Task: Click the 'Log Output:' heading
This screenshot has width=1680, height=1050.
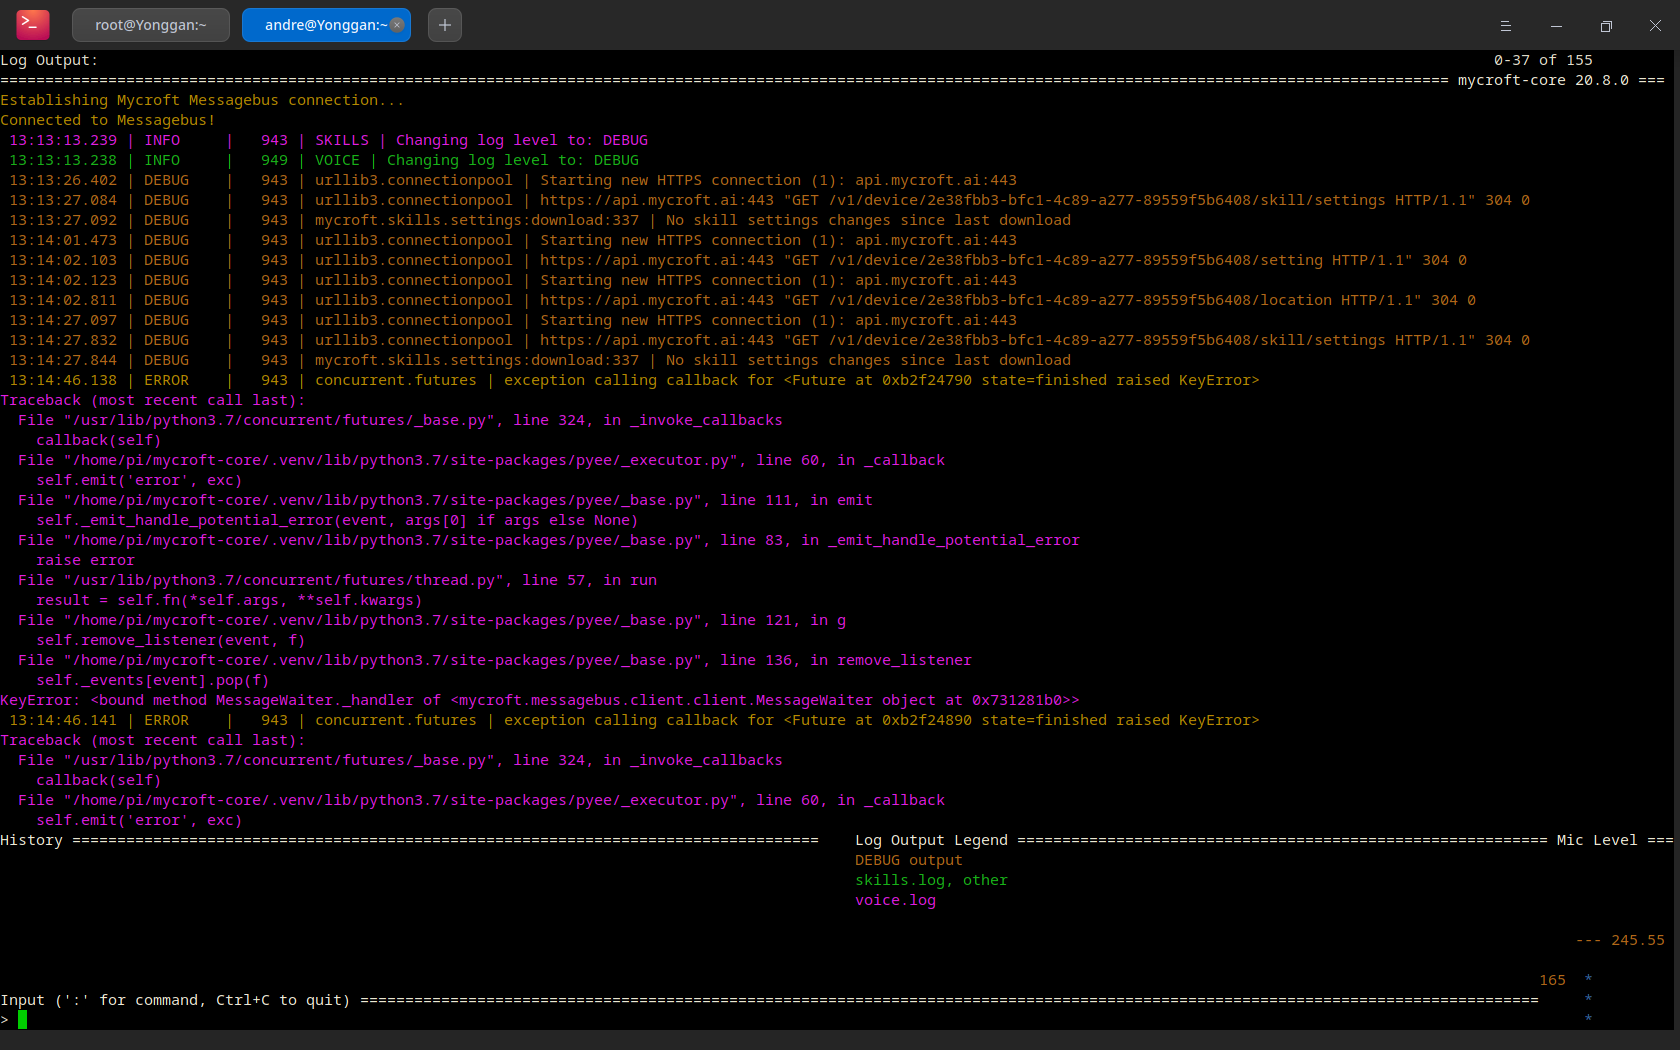Action: pos(49,60)
